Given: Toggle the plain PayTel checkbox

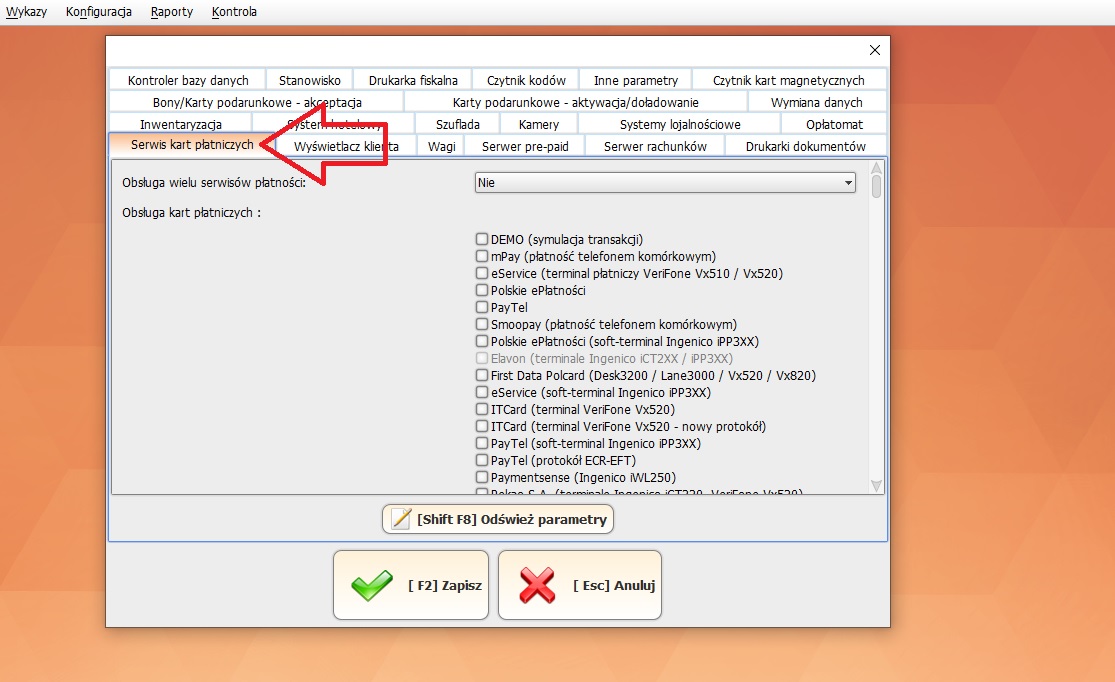Looking at the screenshot, I should [x=482, y=307].
